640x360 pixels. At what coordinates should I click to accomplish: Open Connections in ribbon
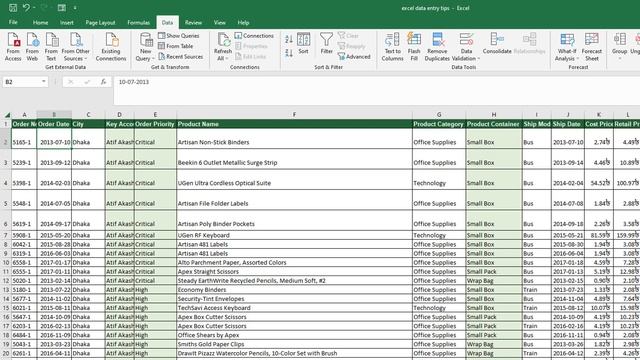coord(254,36)
